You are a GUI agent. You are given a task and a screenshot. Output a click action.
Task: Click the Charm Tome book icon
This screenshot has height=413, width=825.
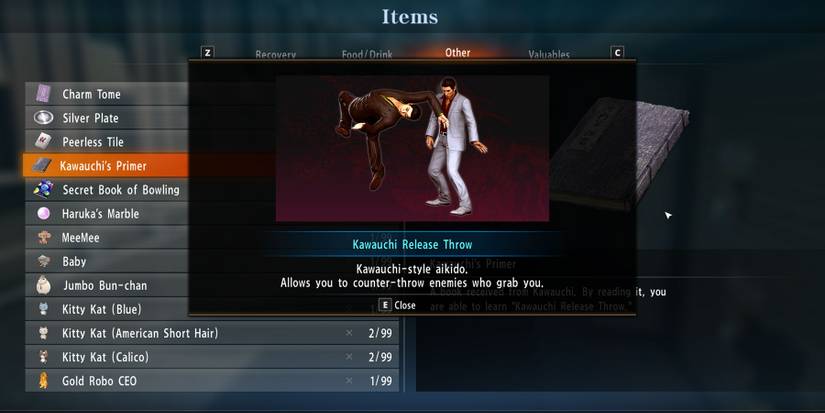pos(43,94)
